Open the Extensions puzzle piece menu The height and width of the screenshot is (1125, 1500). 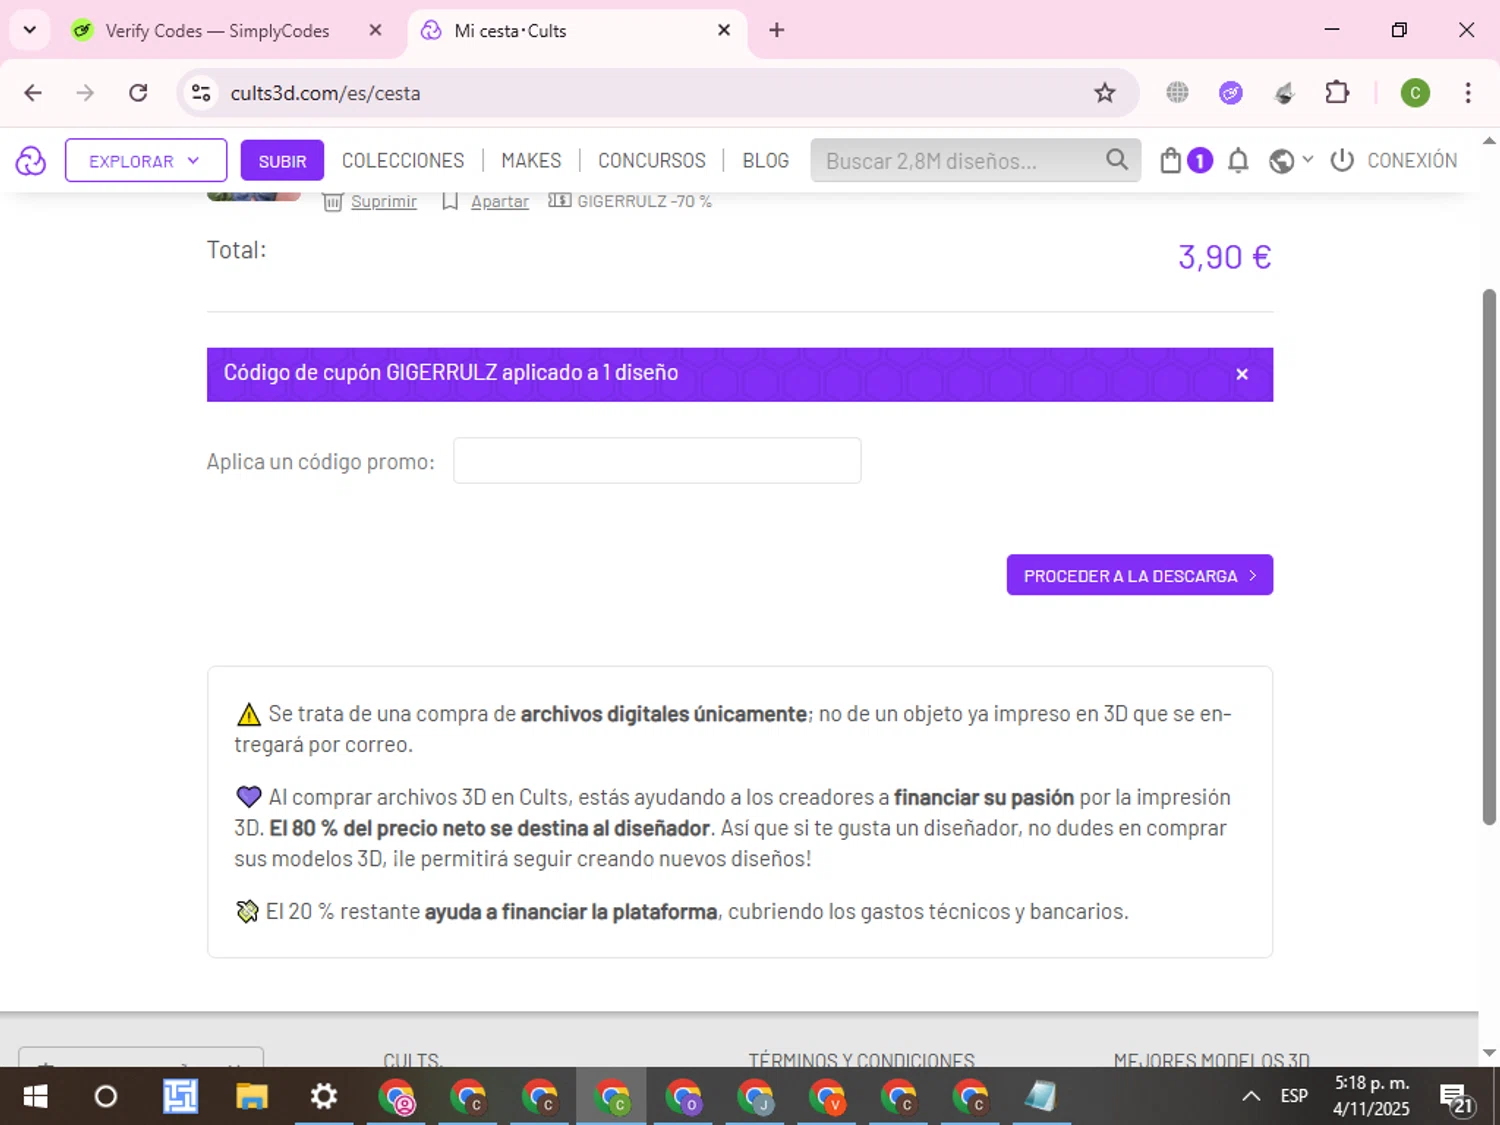pyautogui.click(x=1337, y=93)
